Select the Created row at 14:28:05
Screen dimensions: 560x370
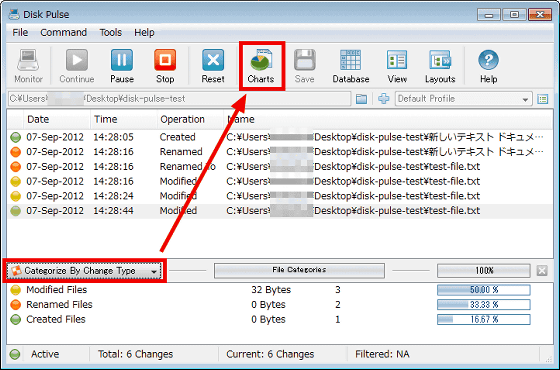[x=280, y=137]
